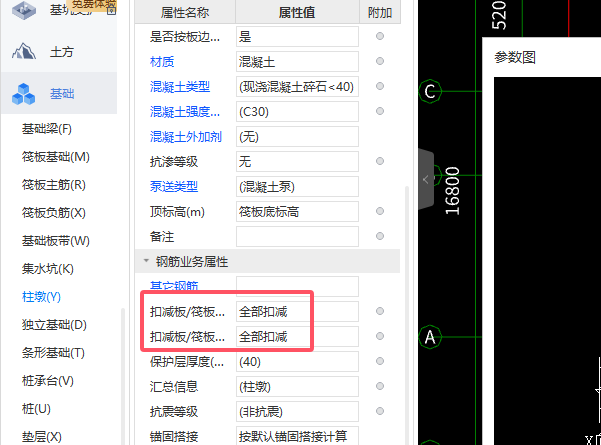Select 筏板主筋(R) in component list
The image size is (601, 445).
pos(54,185)
